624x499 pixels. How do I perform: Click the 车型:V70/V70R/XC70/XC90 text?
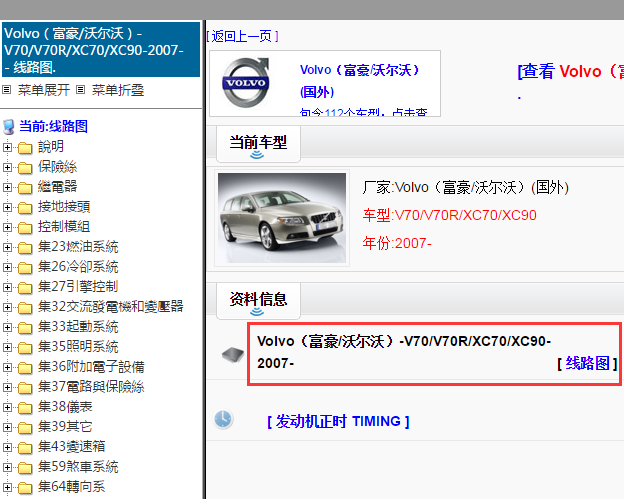click(x=449, y=215)
